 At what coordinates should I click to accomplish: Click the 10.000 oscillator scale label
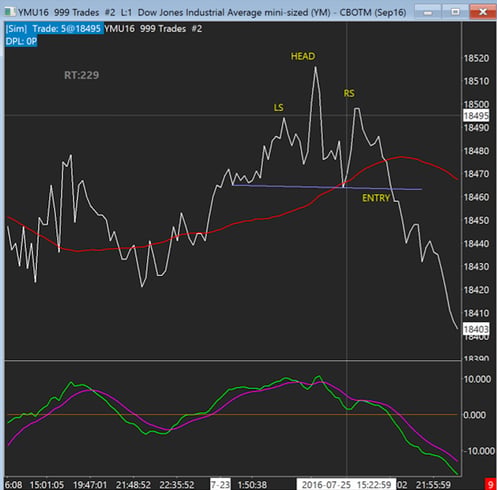477,379
